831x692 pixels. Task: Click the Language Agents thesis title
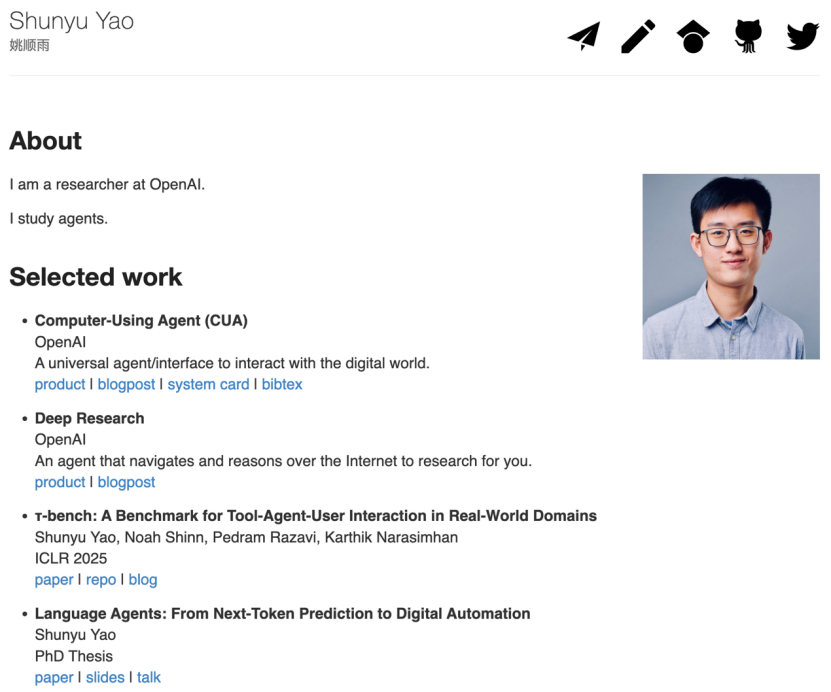point(282,614)
